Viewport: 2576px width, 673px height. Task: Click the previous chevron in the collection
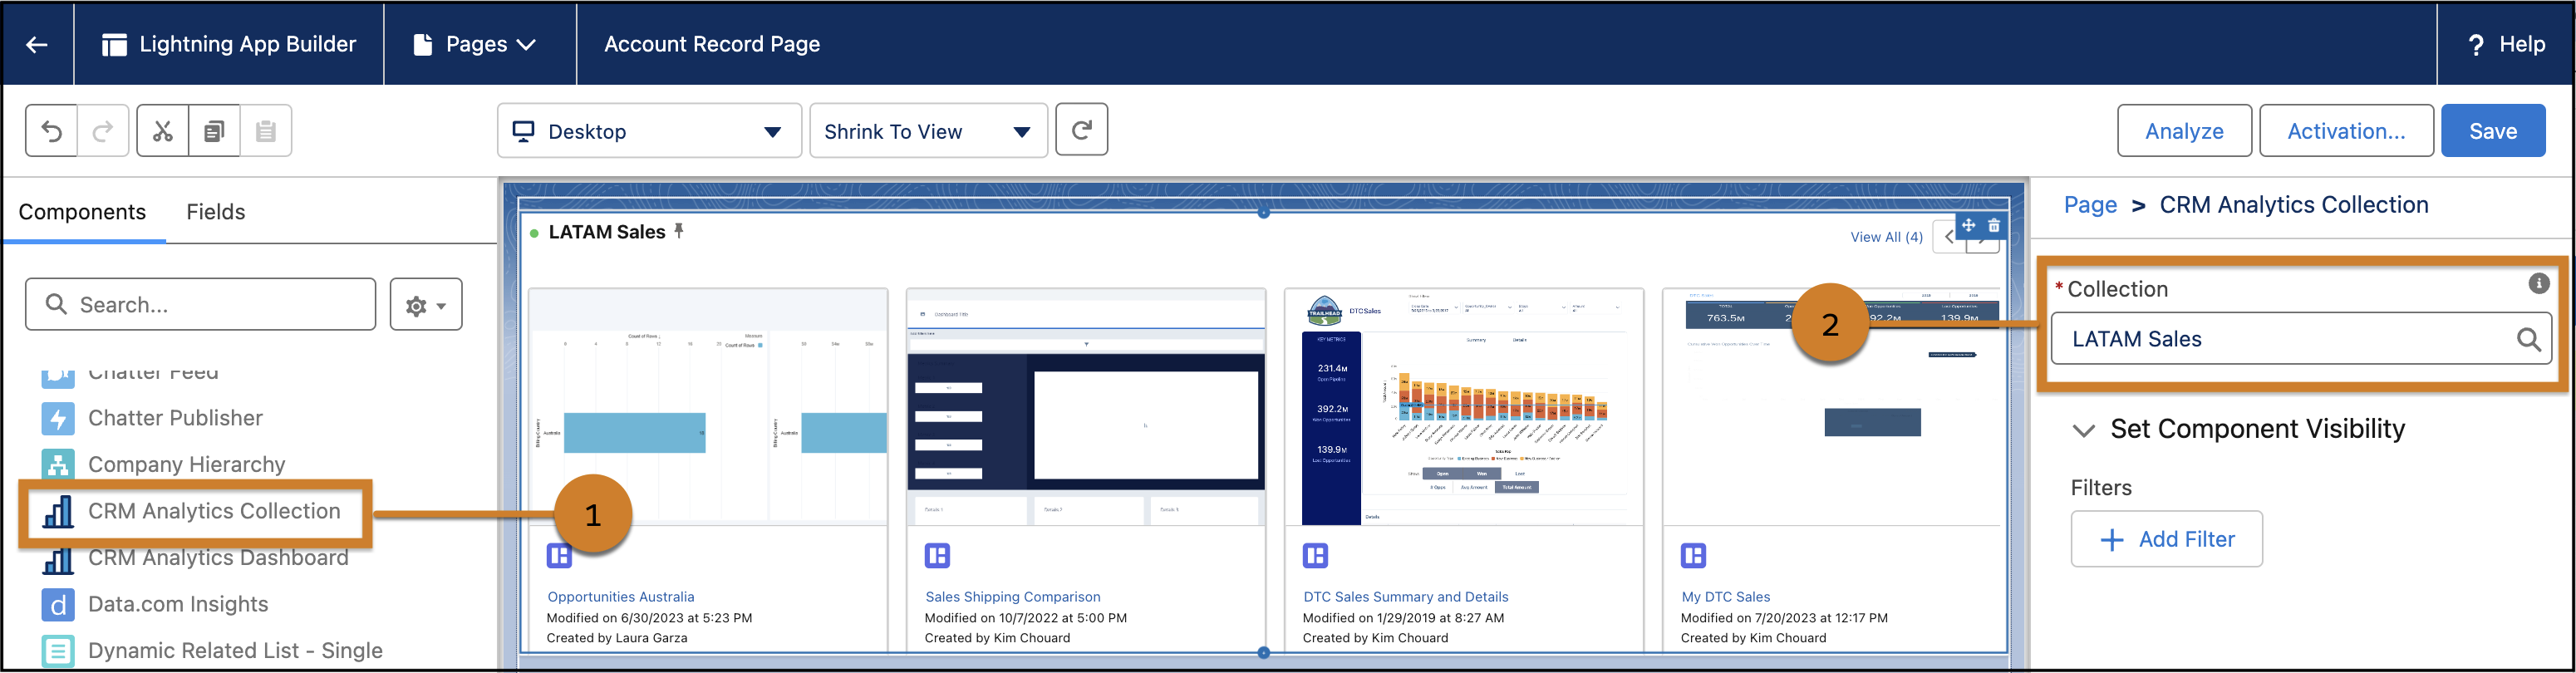point(1949,238)
